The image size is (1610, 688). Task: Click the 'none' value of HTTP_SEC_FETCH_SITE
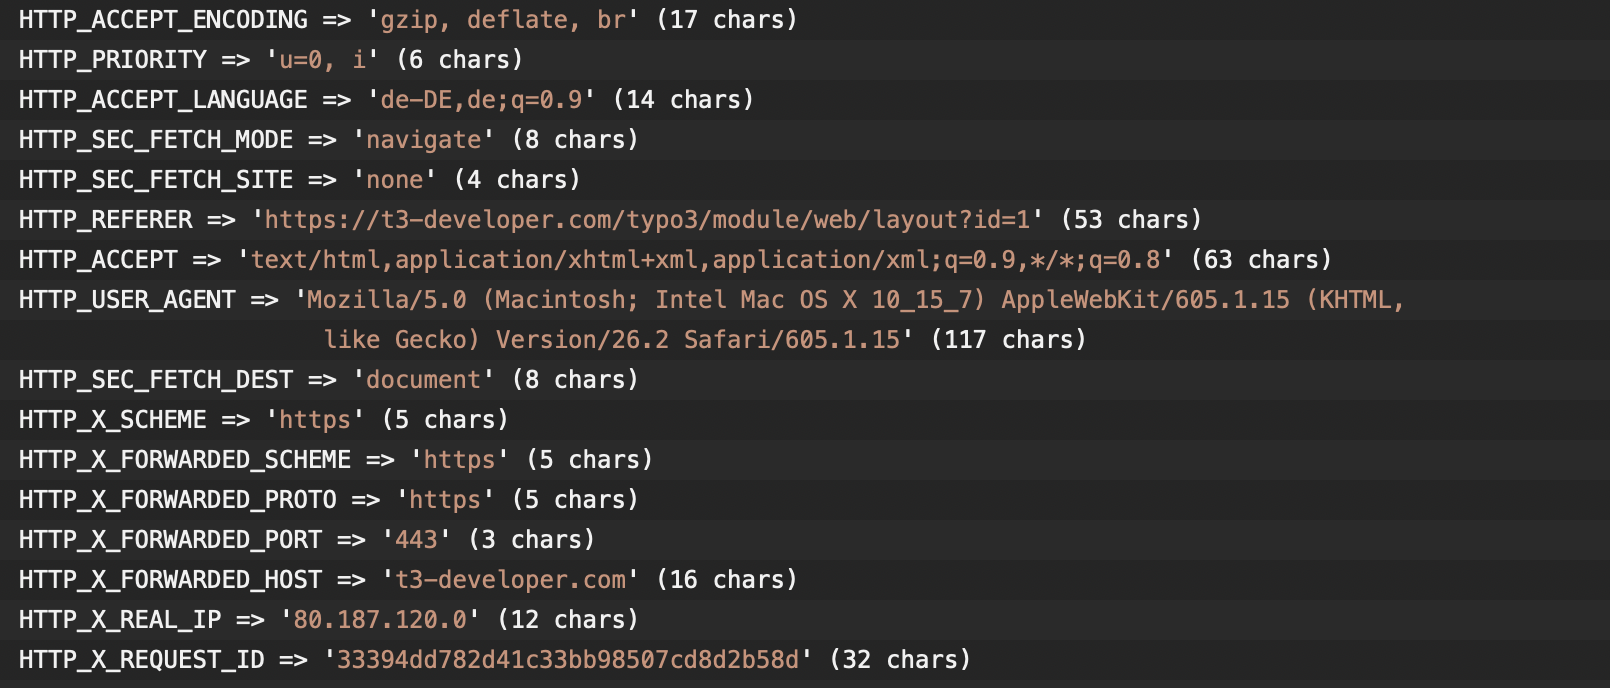(x=394, y=180)
